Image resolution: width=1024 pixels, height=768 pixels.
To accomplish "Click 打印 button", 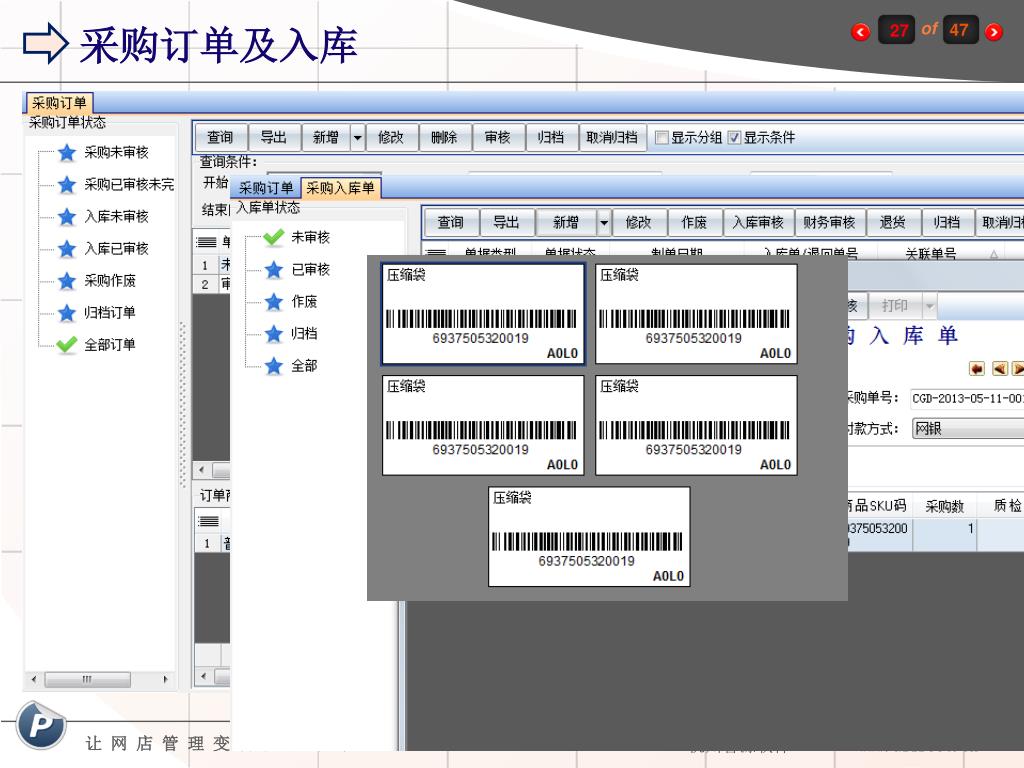I will (x=895, y=306).
